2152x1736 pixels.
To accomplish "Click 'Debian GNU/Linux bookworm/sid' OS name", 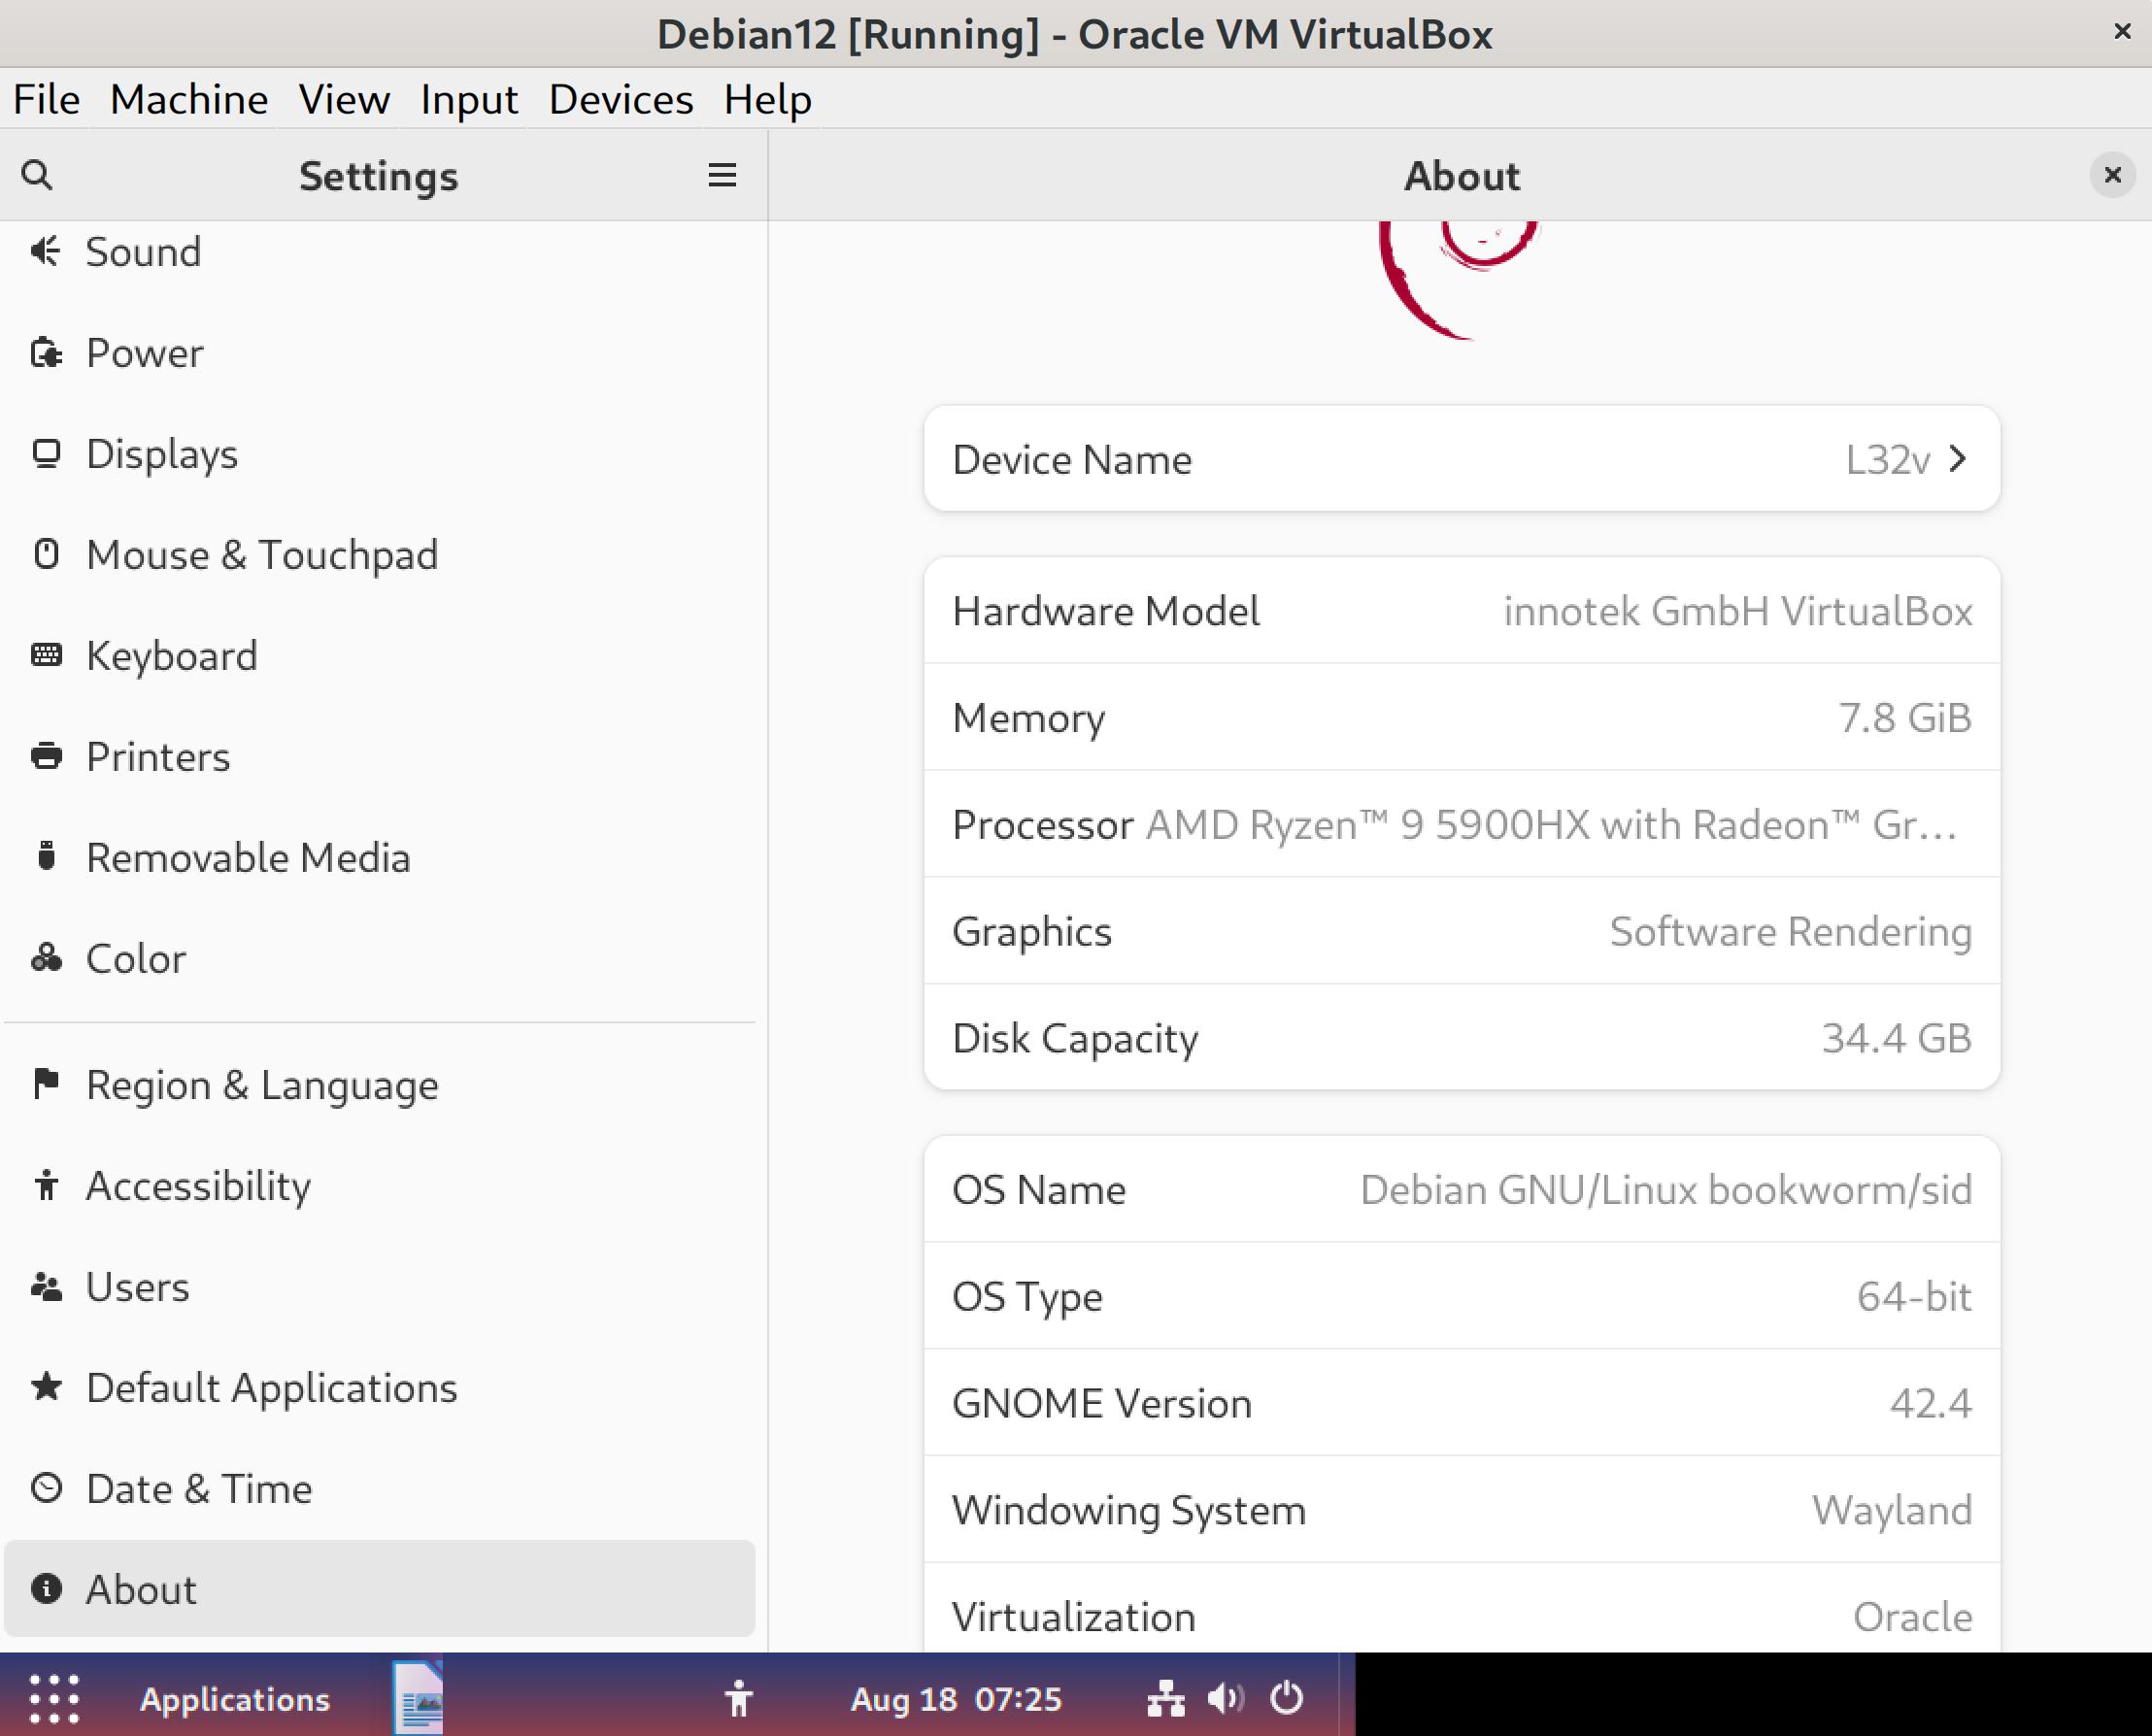I will 1667,1189.
